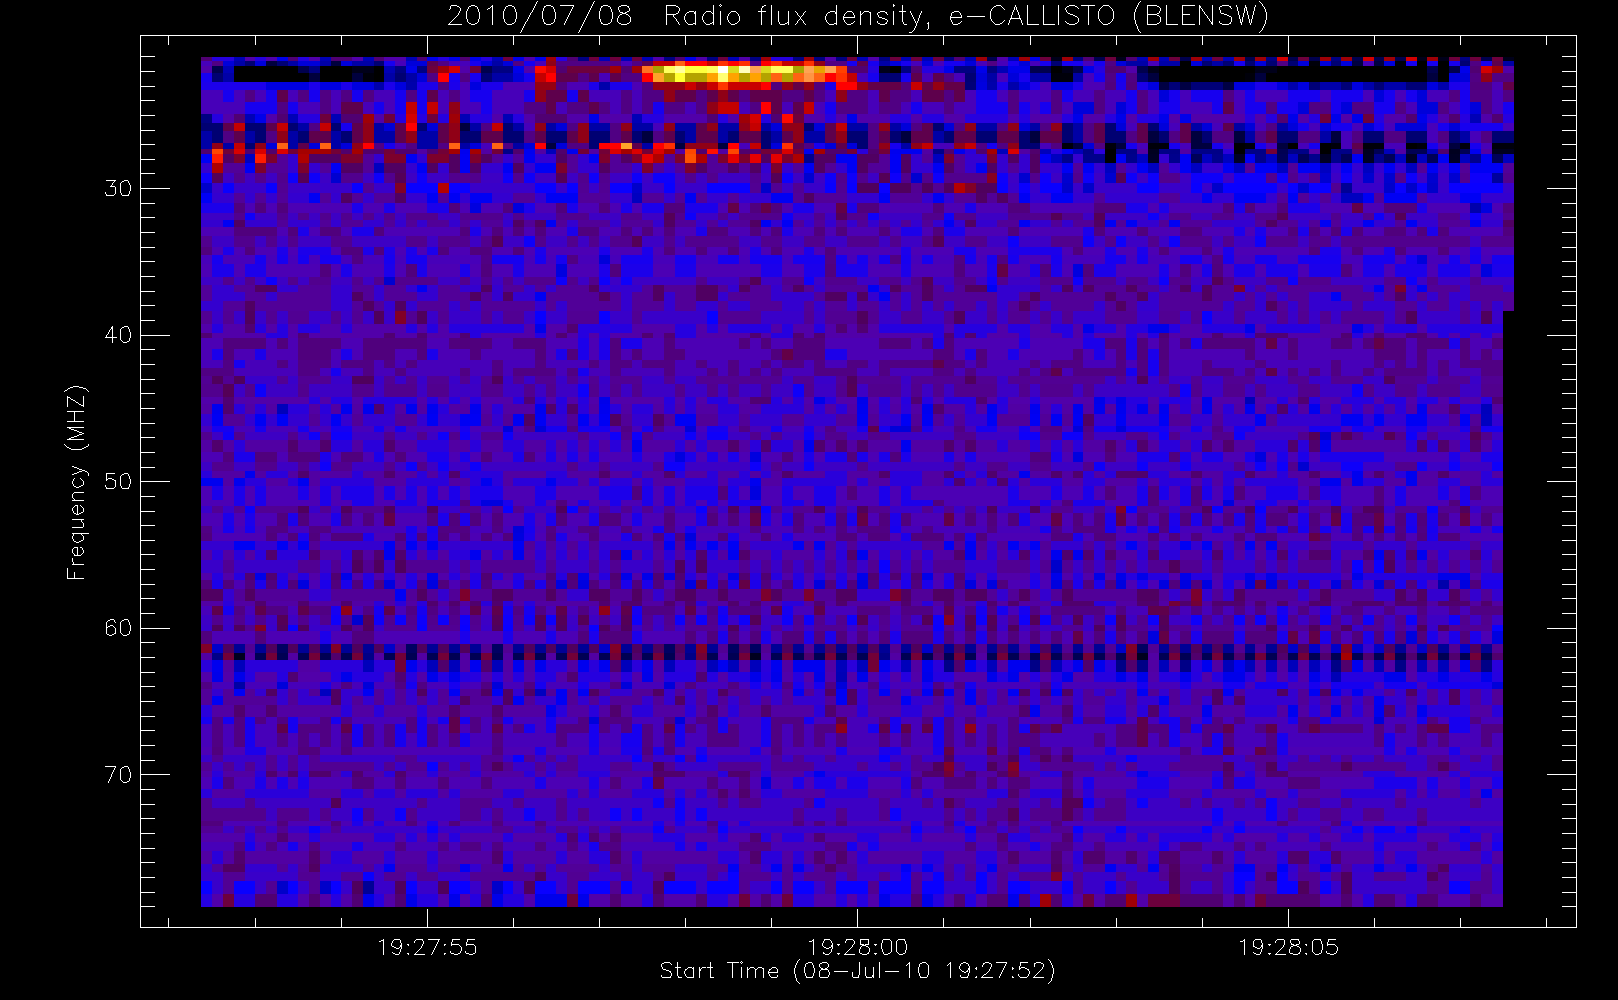Click the 40 frequency tick label
Image resolution: width=1618 pixels, height=1000 pixels.
click(118, 335)
